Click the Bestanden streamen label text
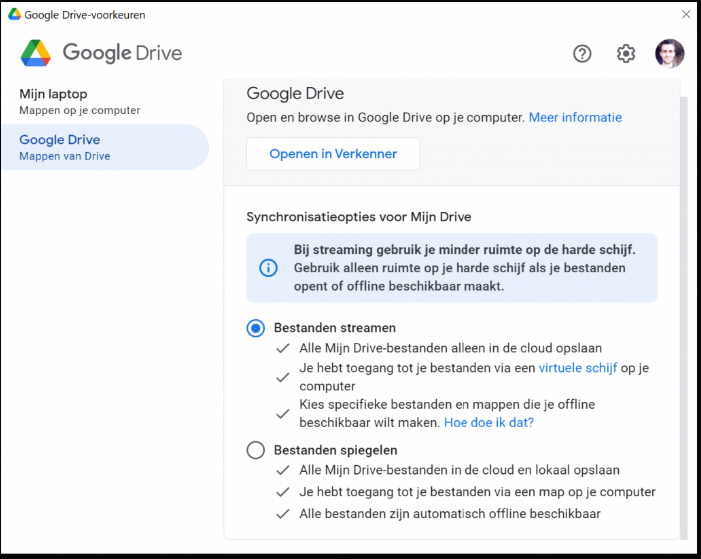 pos(335,328)
